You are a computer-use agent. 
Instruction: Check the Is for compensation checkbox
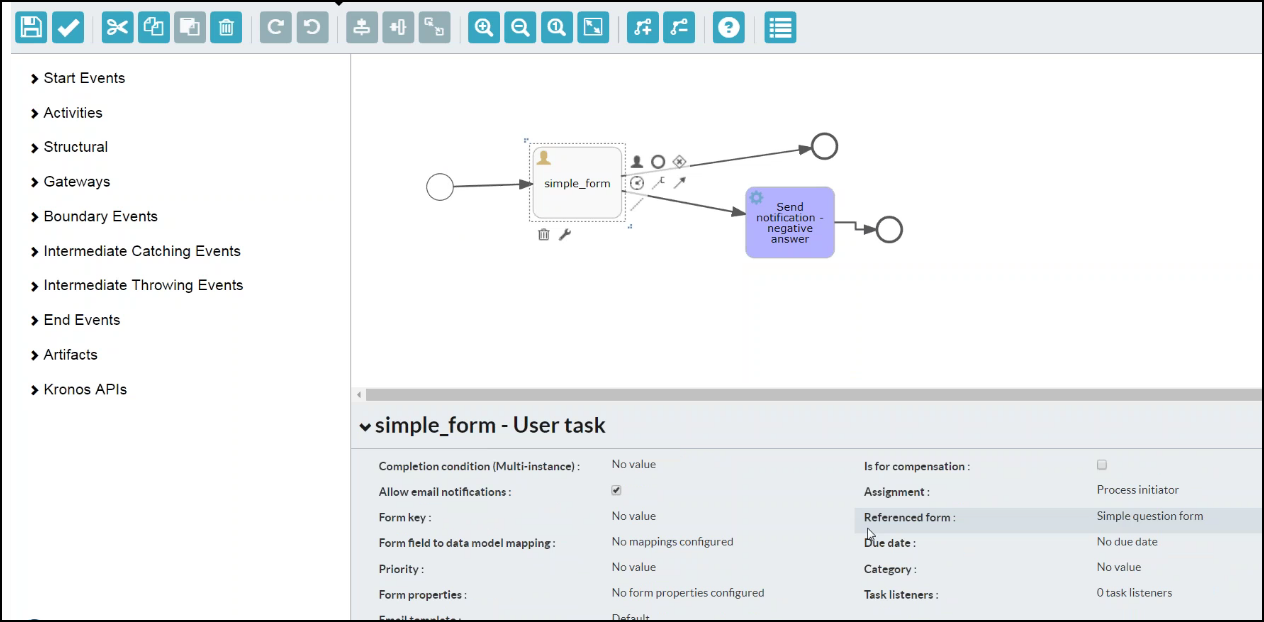[1102, 465]
